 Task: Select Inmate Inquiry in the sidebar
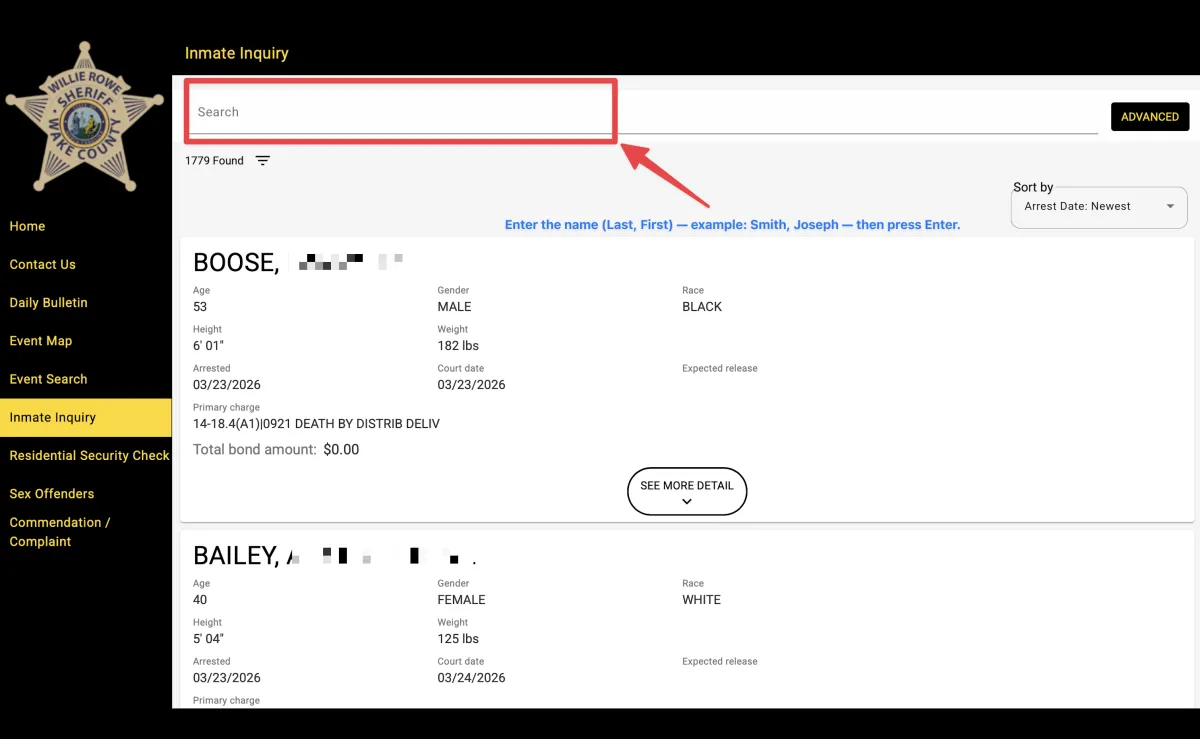click(x=86, y=417)
